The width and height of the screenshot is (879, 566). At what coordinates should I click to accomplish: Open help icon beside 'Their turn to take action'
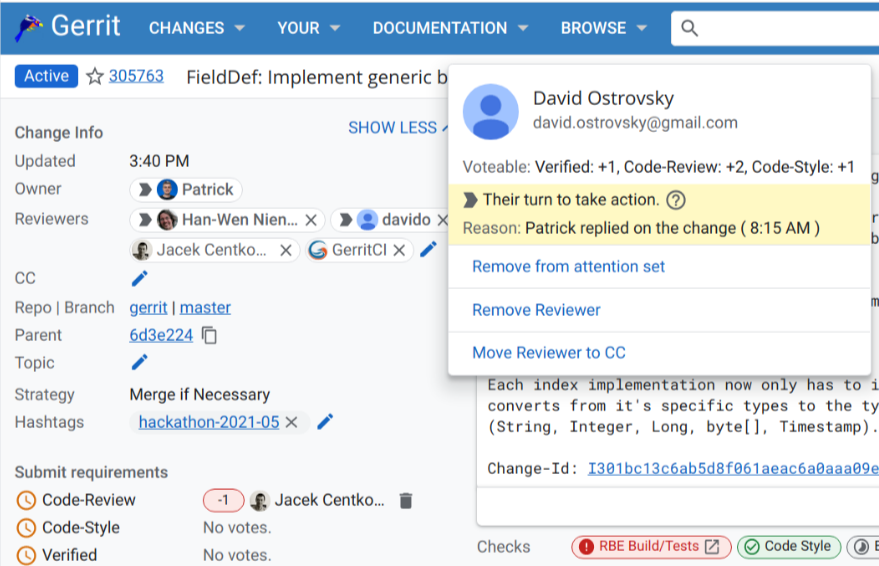676,200
